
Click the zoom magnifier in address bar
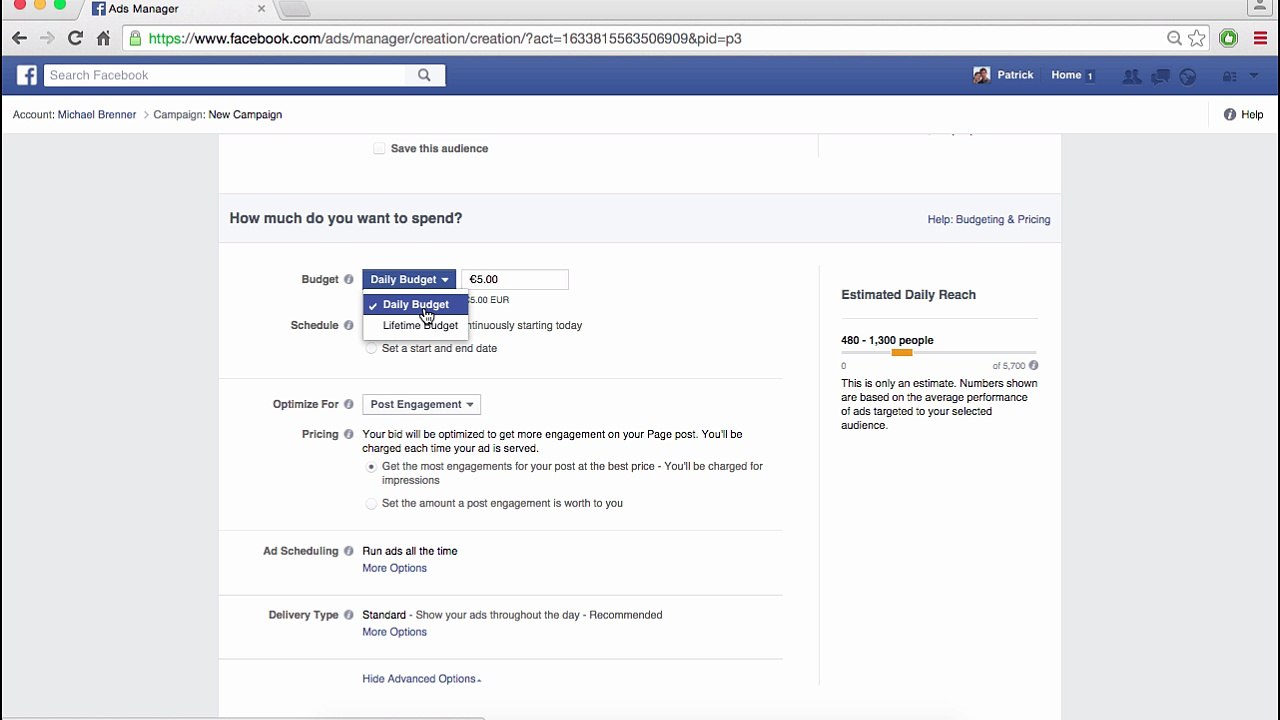[1174, 38]
